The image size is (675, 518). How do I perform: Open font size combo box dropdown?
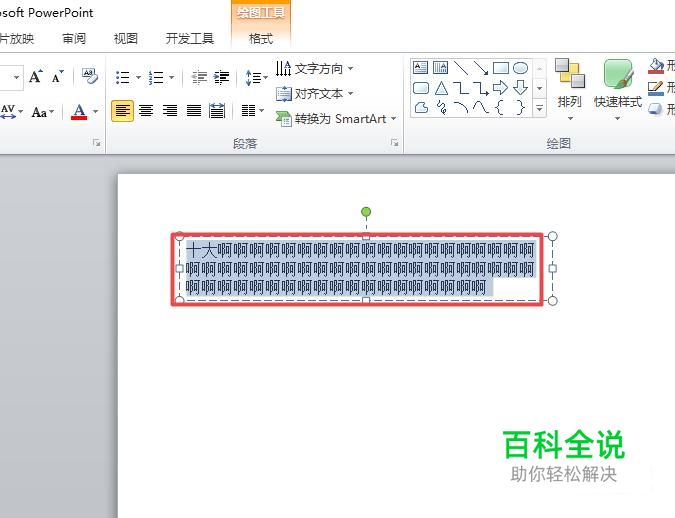coord(17,78)
